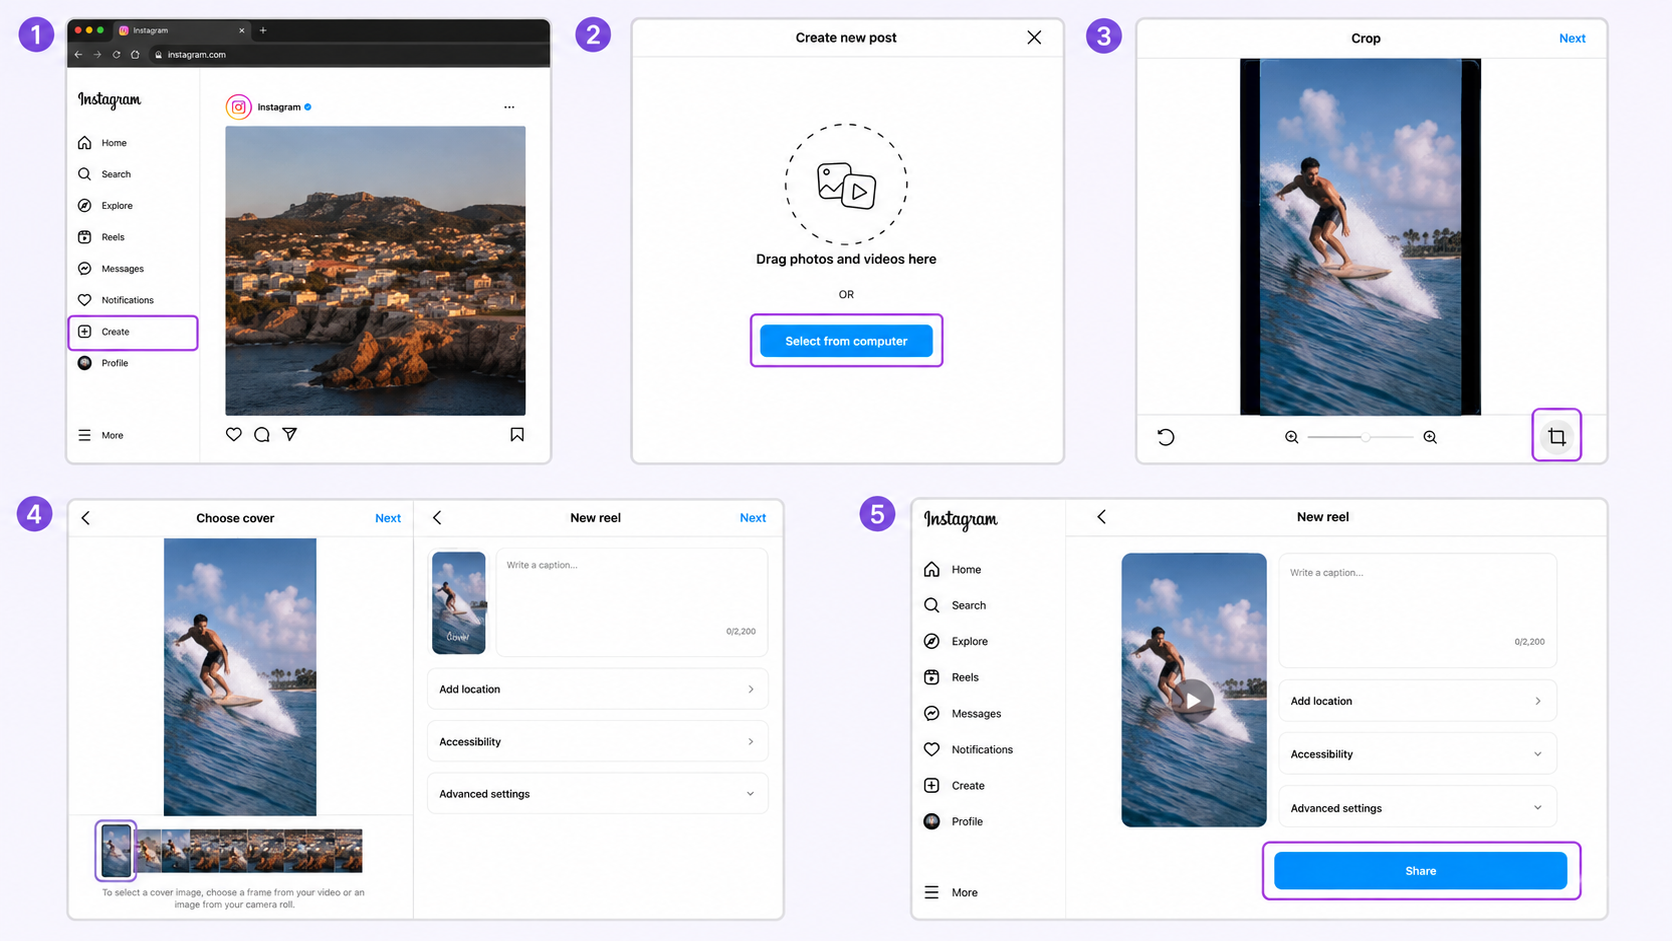The height and width of the screenshot is (941, 1672).
Task: Open Notifications heart icon in panel 1 sidebar
Action: tap(85, 300)
